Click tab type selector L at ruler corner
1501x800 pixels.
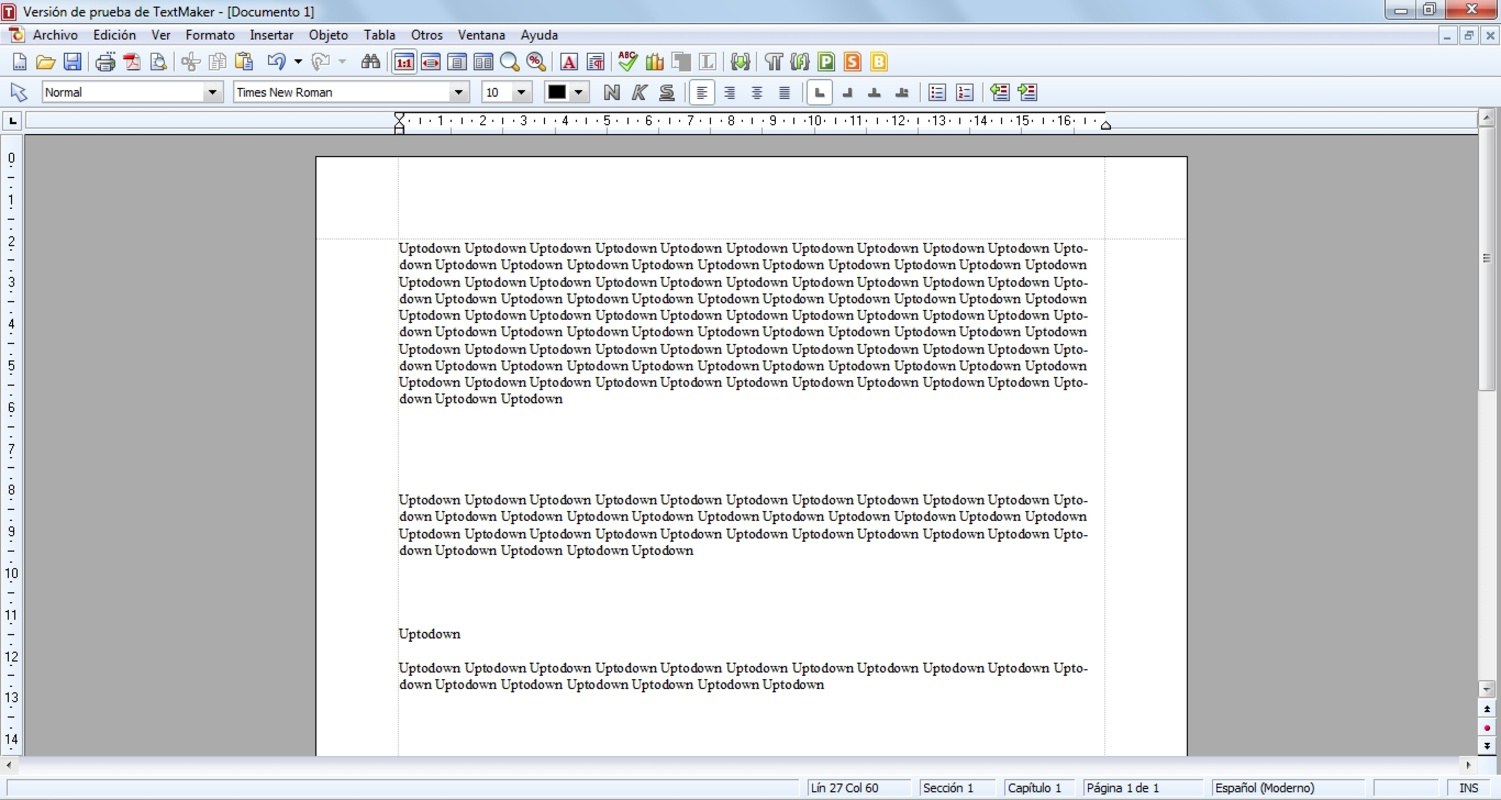click(12, 121)
